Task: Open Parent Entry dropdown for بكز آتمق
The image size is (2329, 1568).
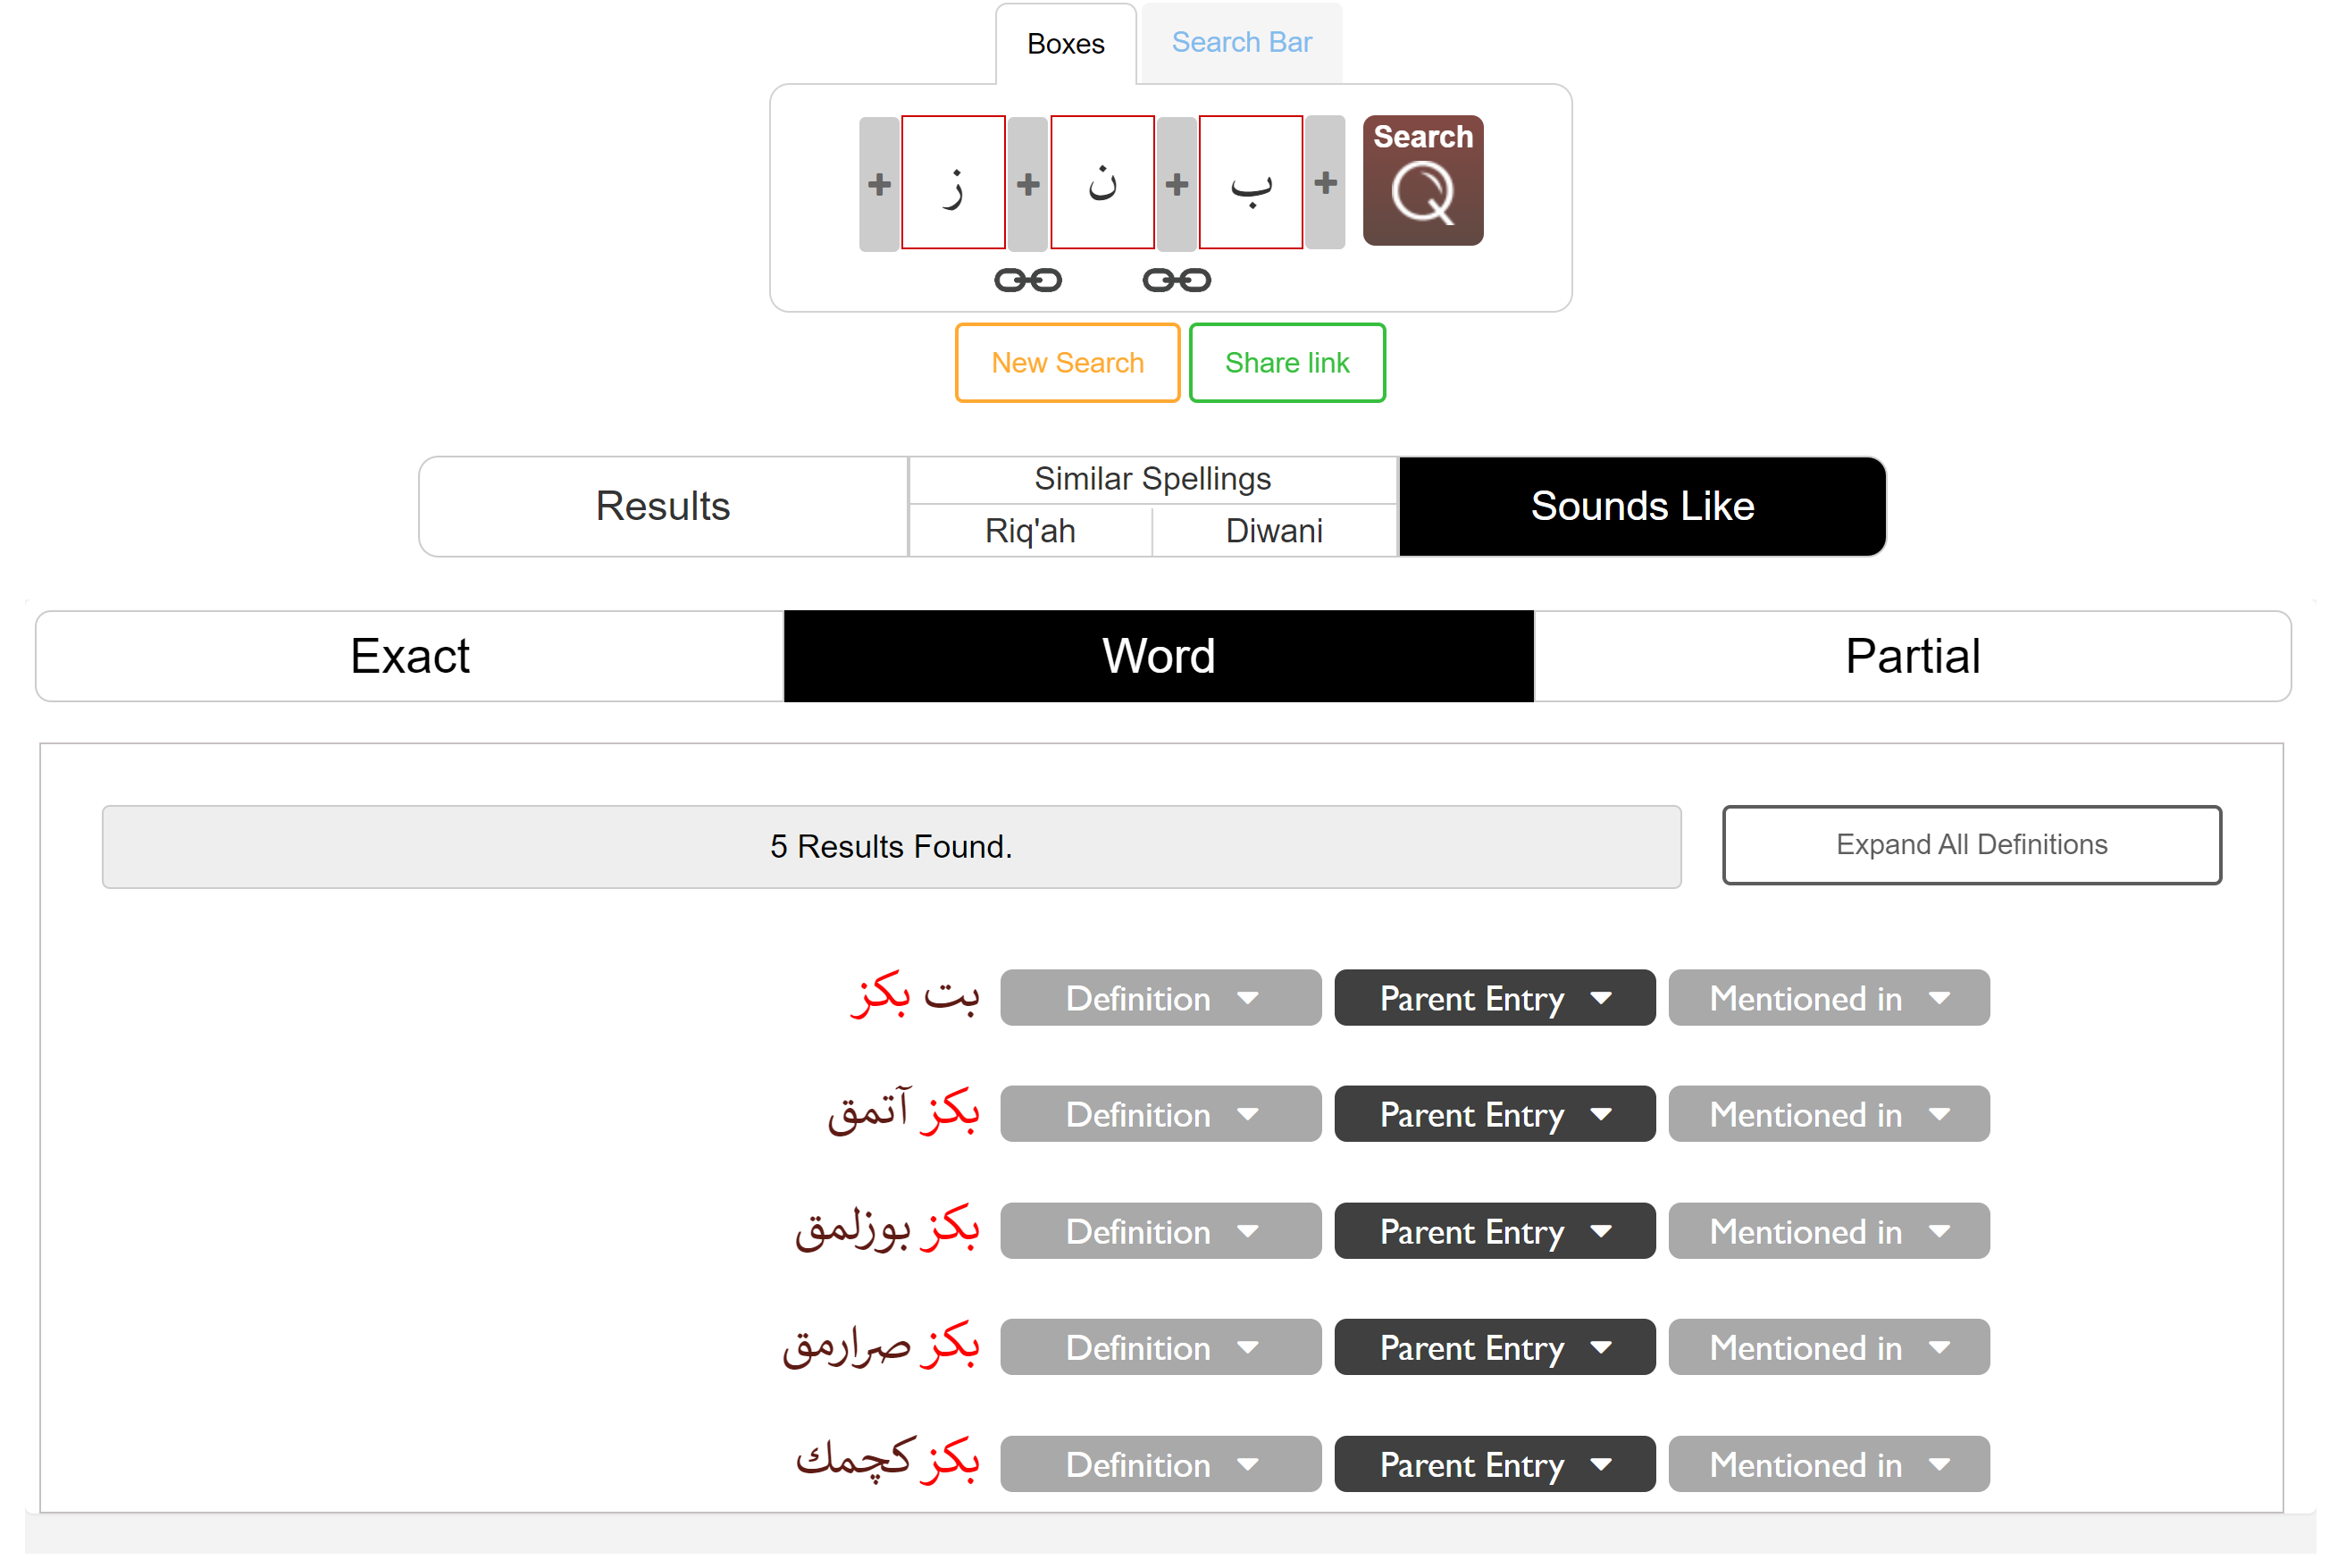Action: [x=1494, y=1114]
